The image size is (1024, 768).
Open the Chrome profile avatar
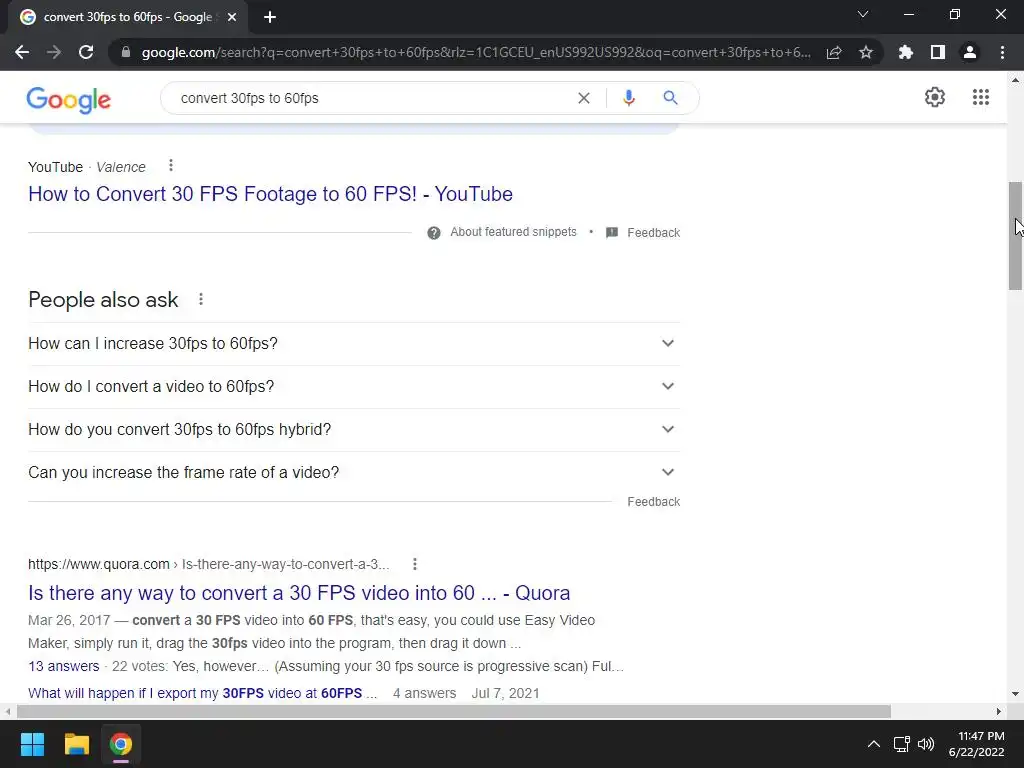[x=970, y=52]
